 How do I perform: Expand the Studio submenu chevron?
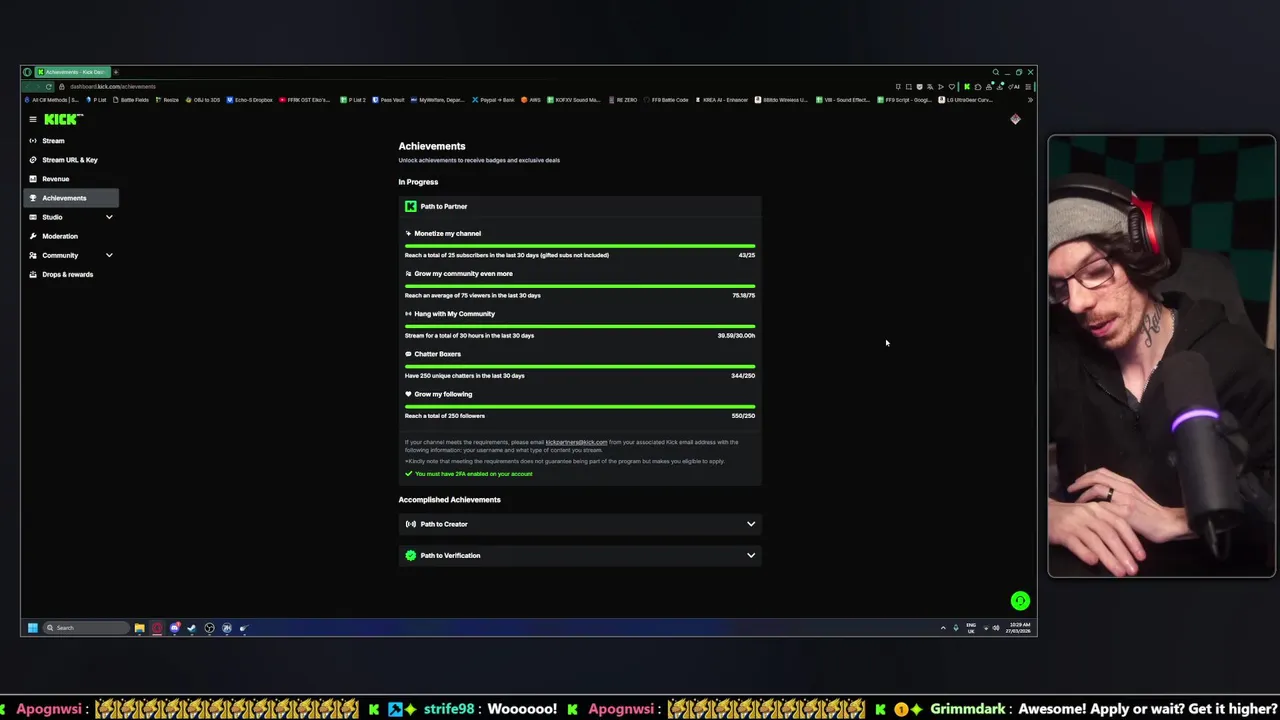click(109, 217)
